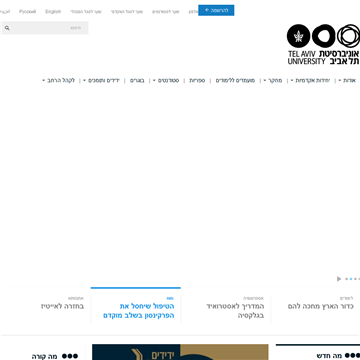Click the search magnifier icon
Screen dimensions: 360x360
(x=7, y=28)
